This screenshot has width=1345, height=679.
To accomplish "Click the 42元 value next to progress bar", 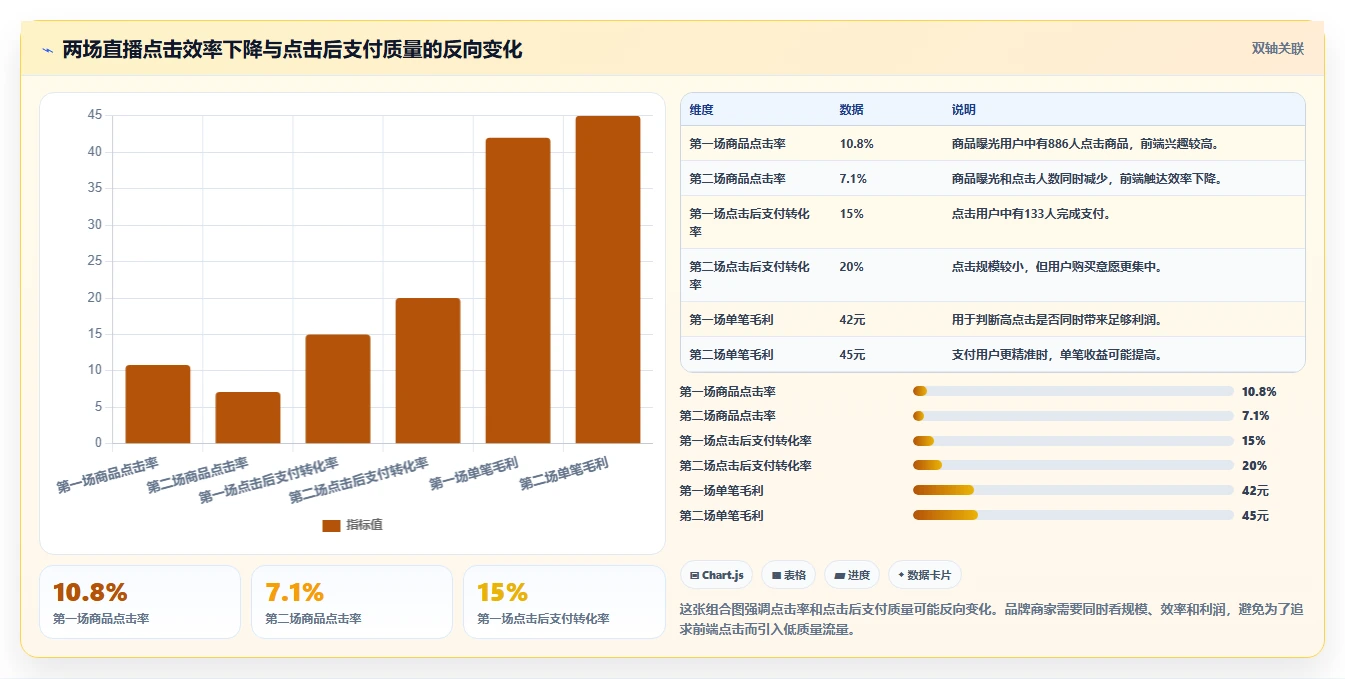I will [x=1255, y=491].
